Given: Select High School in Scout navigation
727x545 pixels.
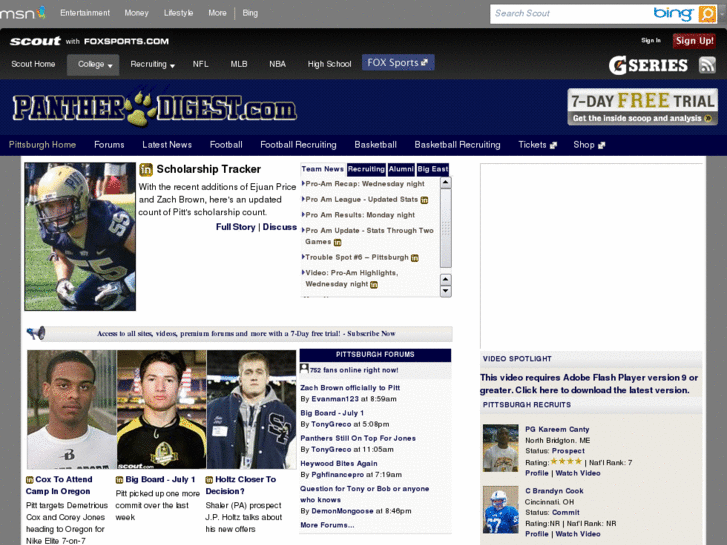Looking at the screenshot, I should tap(329, 64).
